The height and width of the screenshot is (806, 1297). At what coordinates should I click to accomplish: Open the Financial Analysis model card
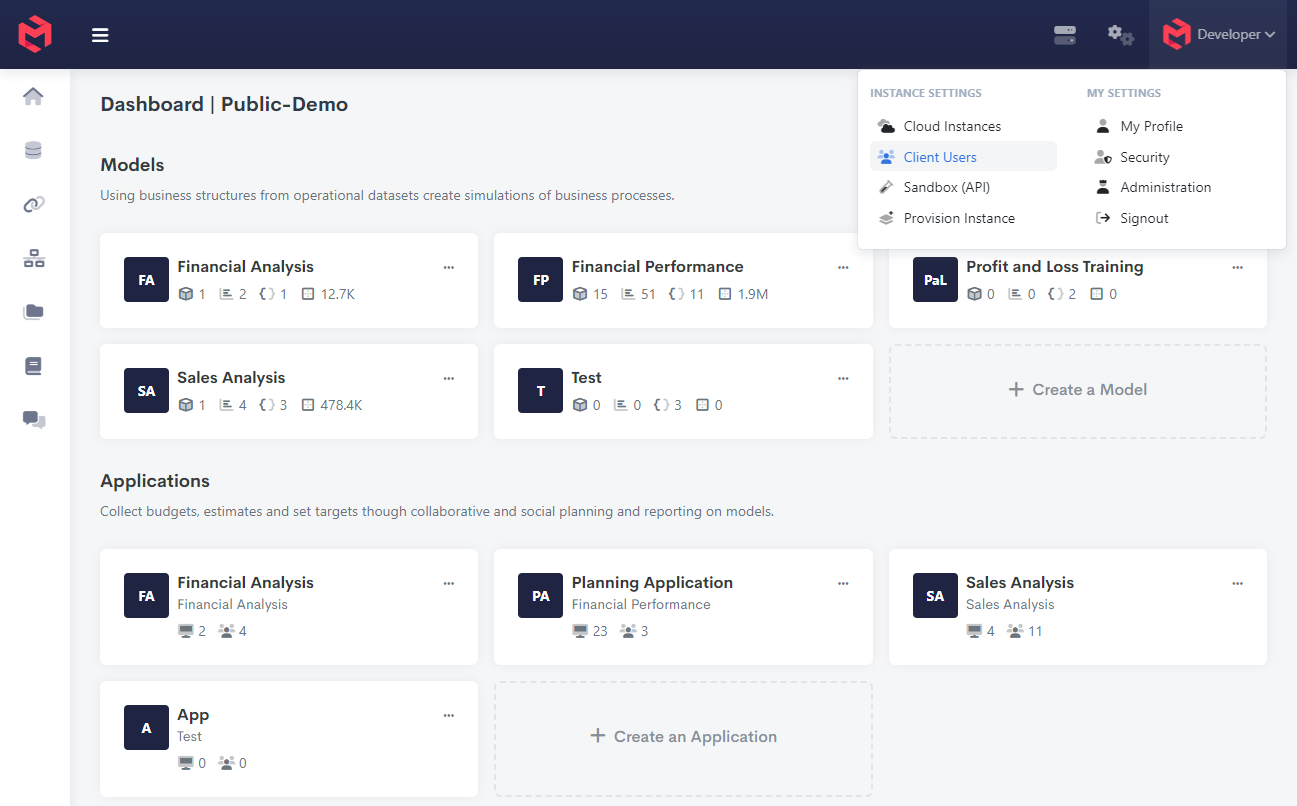click(x=245, y=267)
